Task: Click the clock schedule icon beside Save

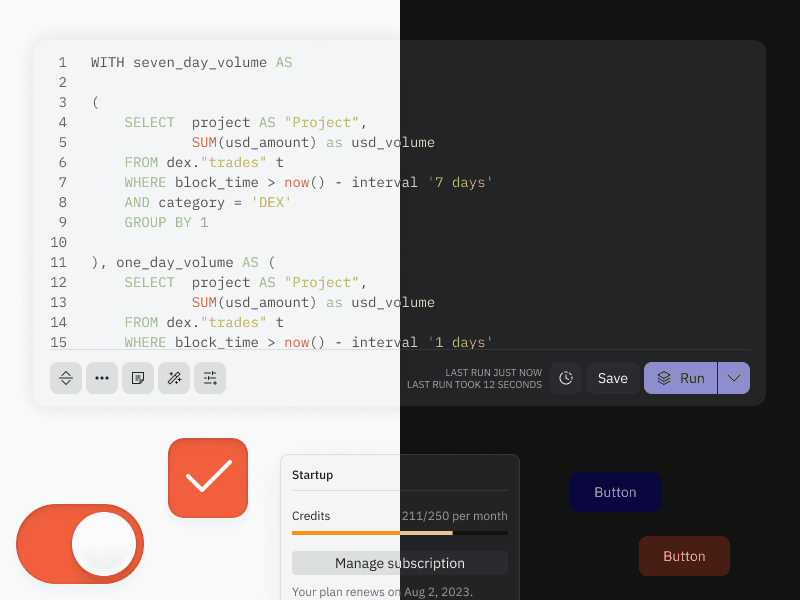Action: pyautogui.click(x=566, y=378)
